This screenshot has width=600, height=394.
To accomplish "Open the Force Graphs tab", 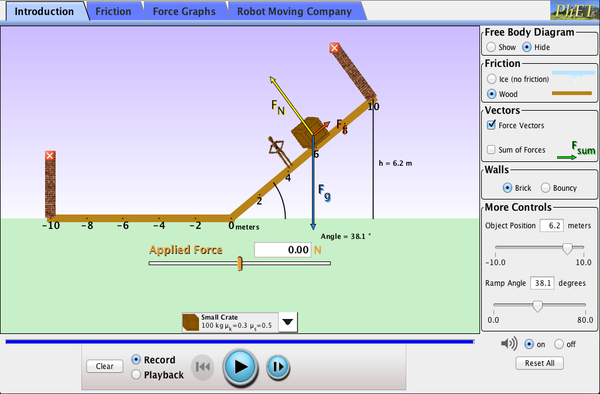I will click(x=184, y=11).
